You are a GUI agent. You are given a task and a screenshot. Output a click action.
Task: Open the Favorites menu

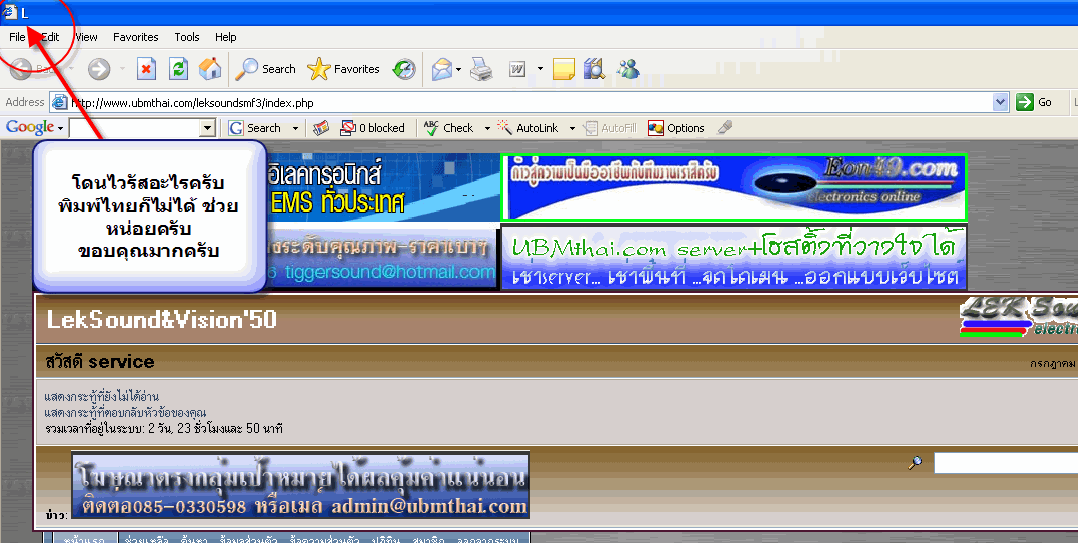click(135, 37)
